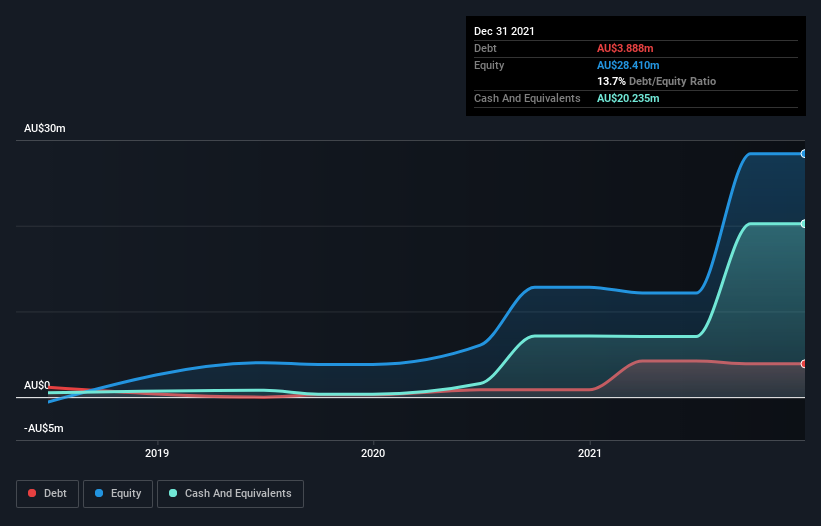Click Cash And Equivalents label in tooltip
The height and width of the screenshot is (526, 821).
[527, 98]
